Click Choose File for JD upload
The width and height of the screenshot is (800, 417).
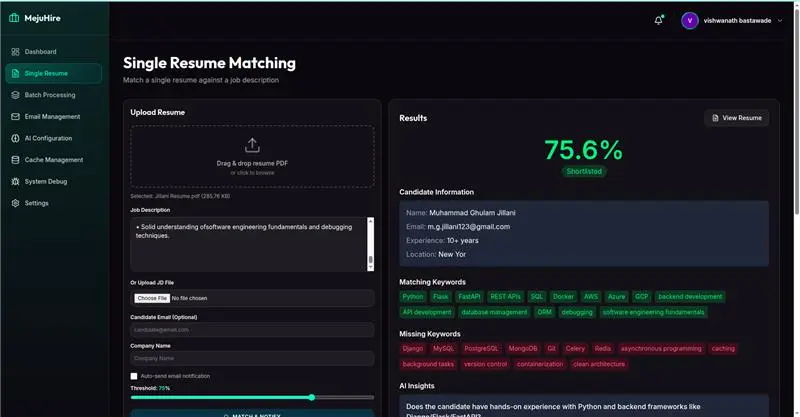click(x=152, y=298)
